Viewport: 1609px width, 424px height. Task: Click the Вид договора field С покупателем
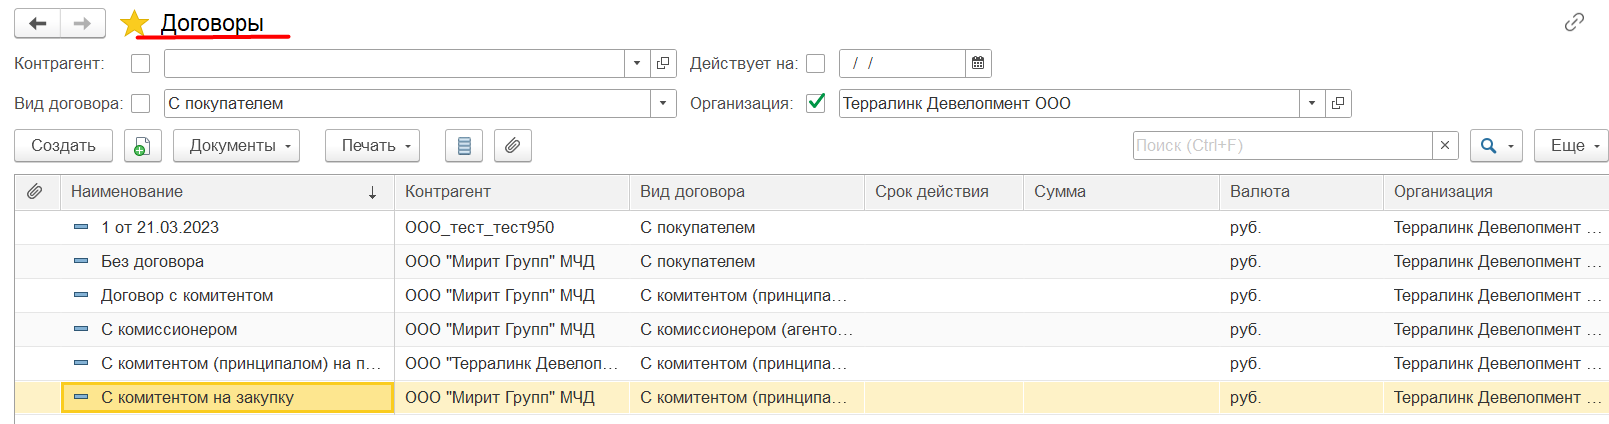pyautogui.click(x=408, y=103)
